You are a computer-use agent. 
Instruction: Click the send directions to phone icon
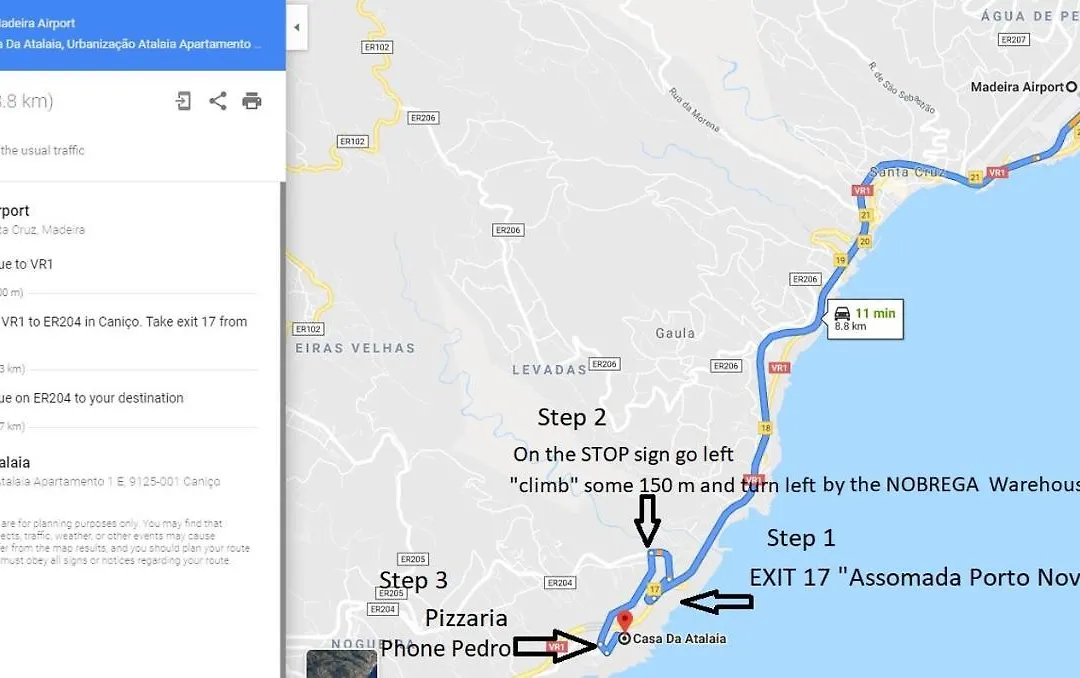coord(183,101)
